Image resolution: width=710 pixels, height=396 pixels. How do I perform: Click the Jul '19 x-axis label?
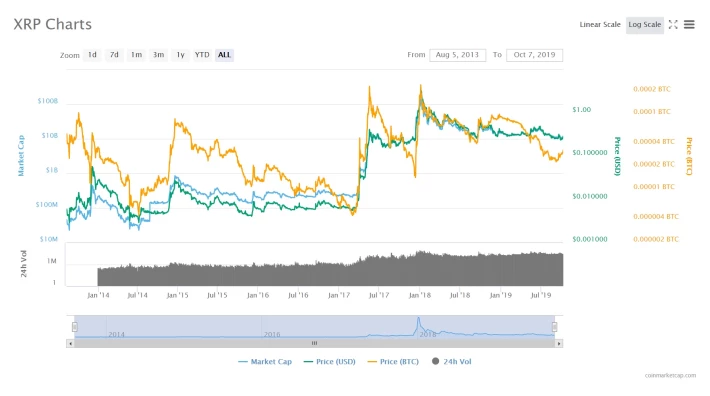pos(541,295)
